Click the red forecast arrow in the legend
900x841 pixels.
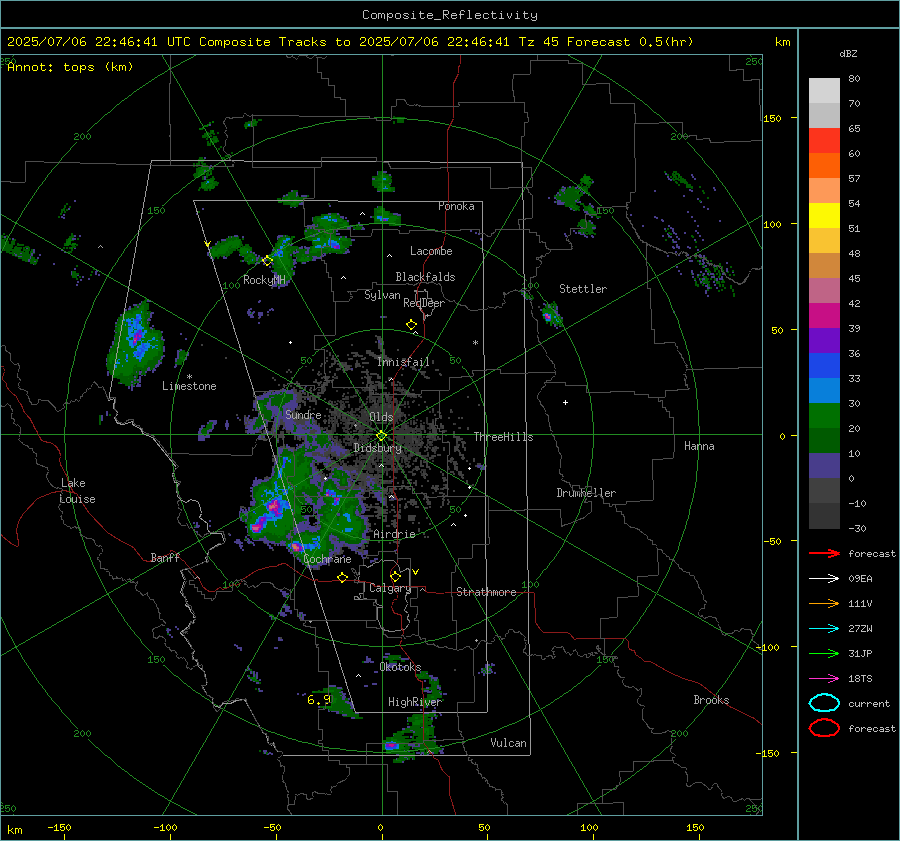[824, 553]
